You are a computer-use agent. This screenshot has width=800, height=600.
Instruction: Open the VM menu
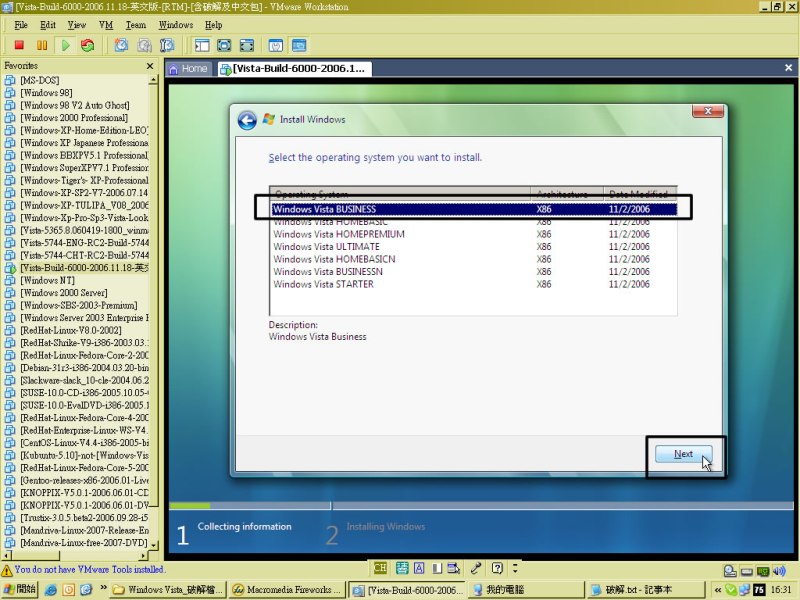pos(106,25)
